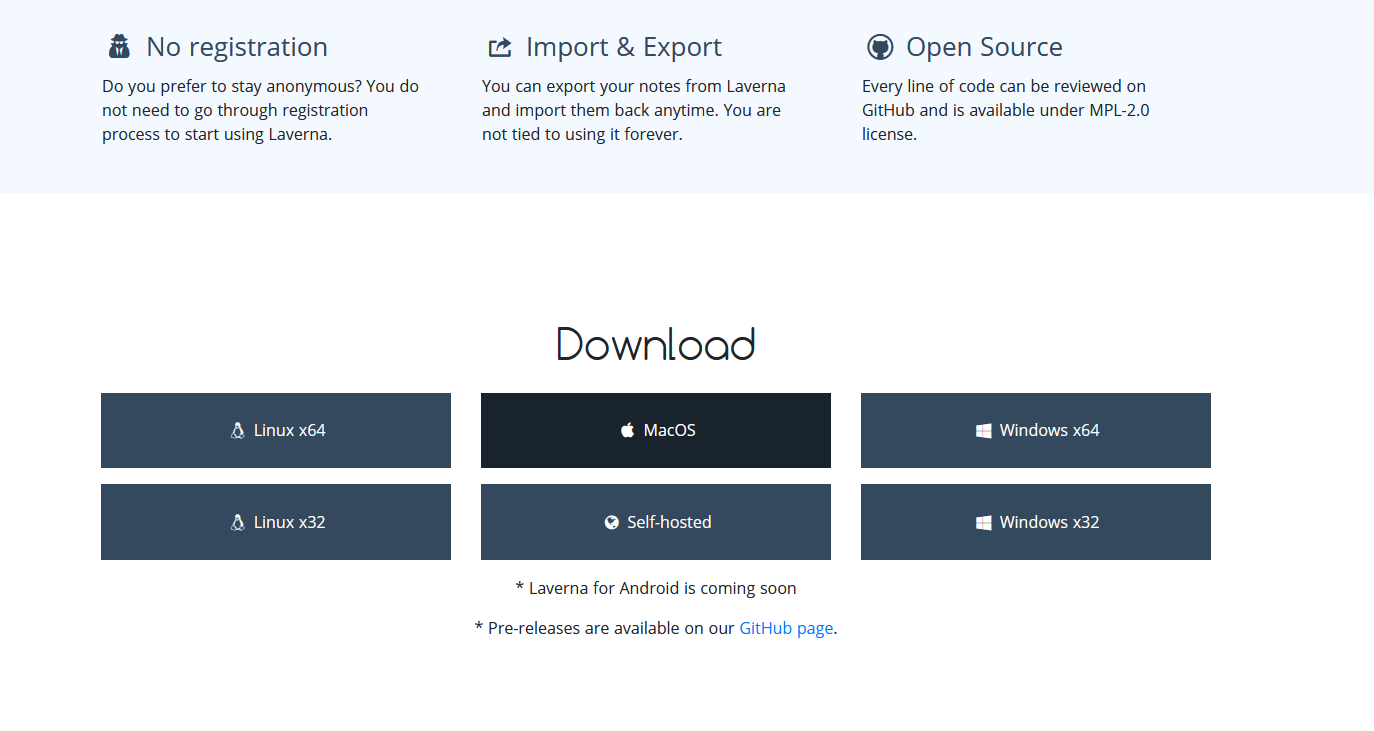Viewport: 1374px width, 731px height.
Task: Click the Apple logo on the MacOS button
Action: pos(627,430)
